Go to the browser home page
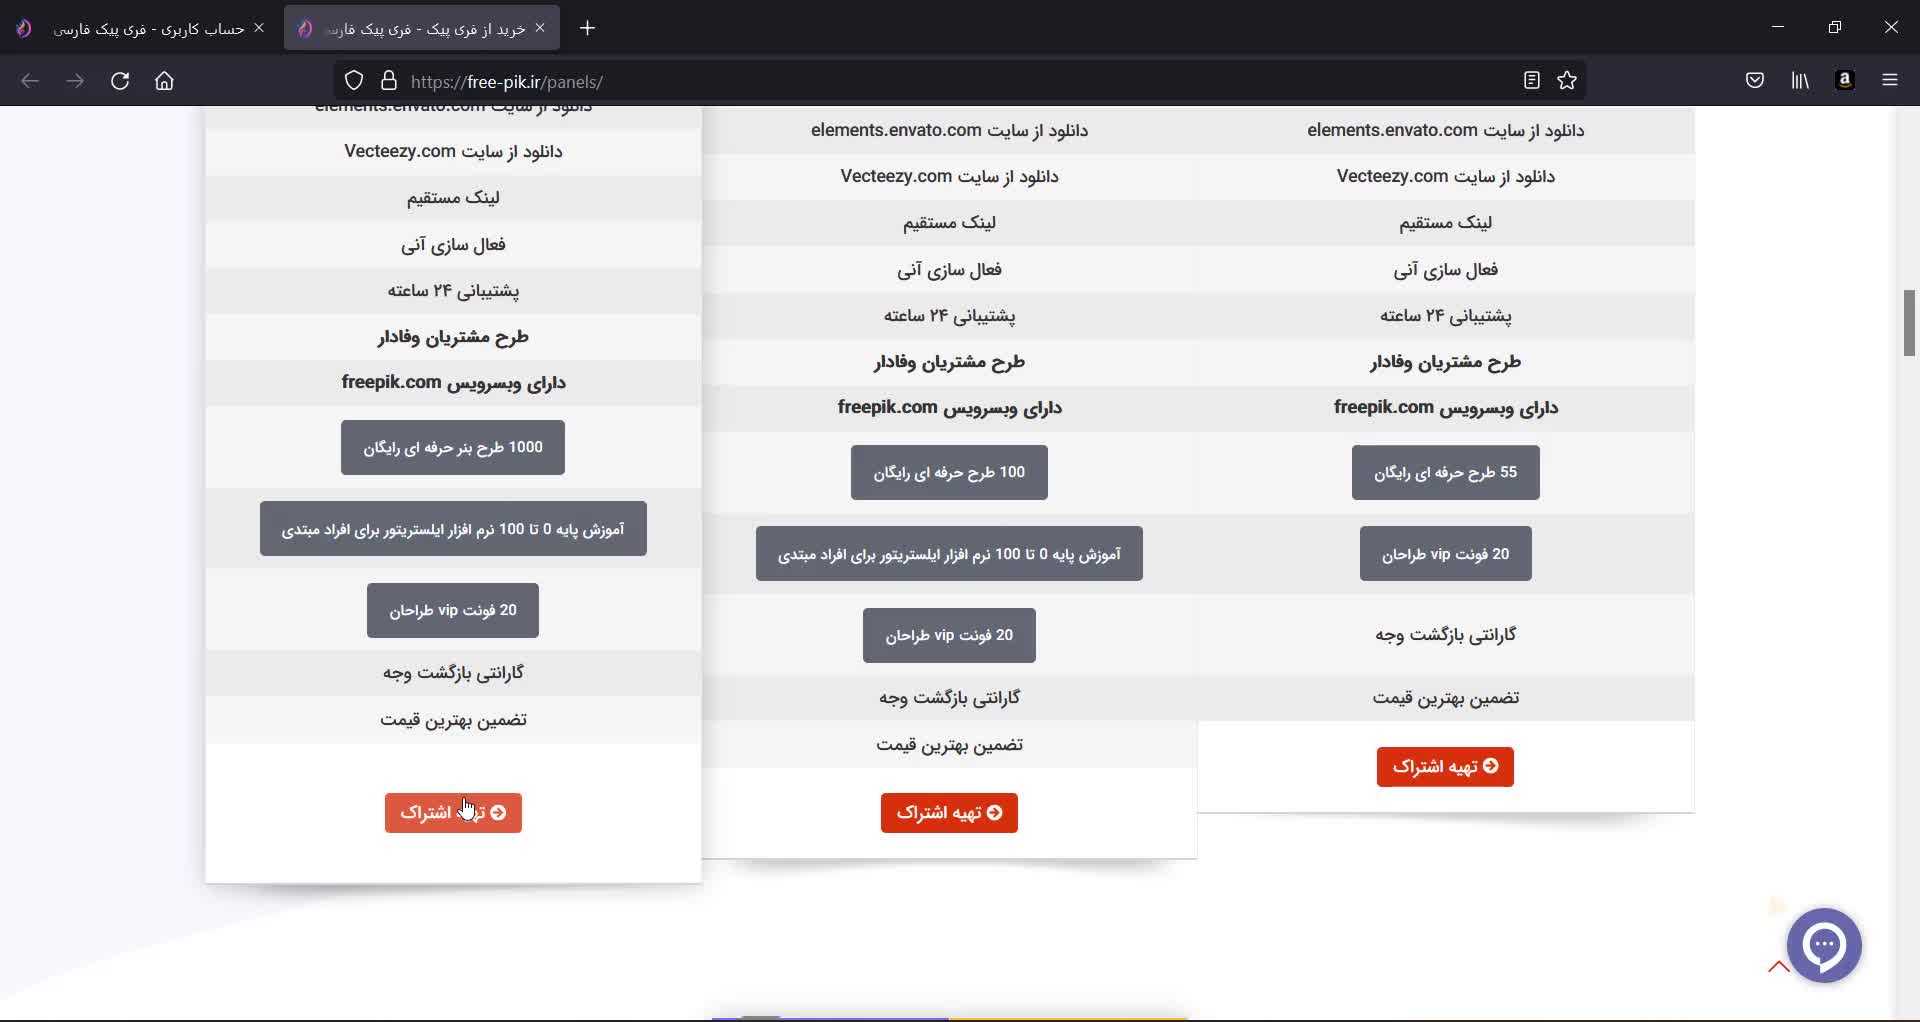Screen dimensions: 1920x1022 tap(164, 81)
